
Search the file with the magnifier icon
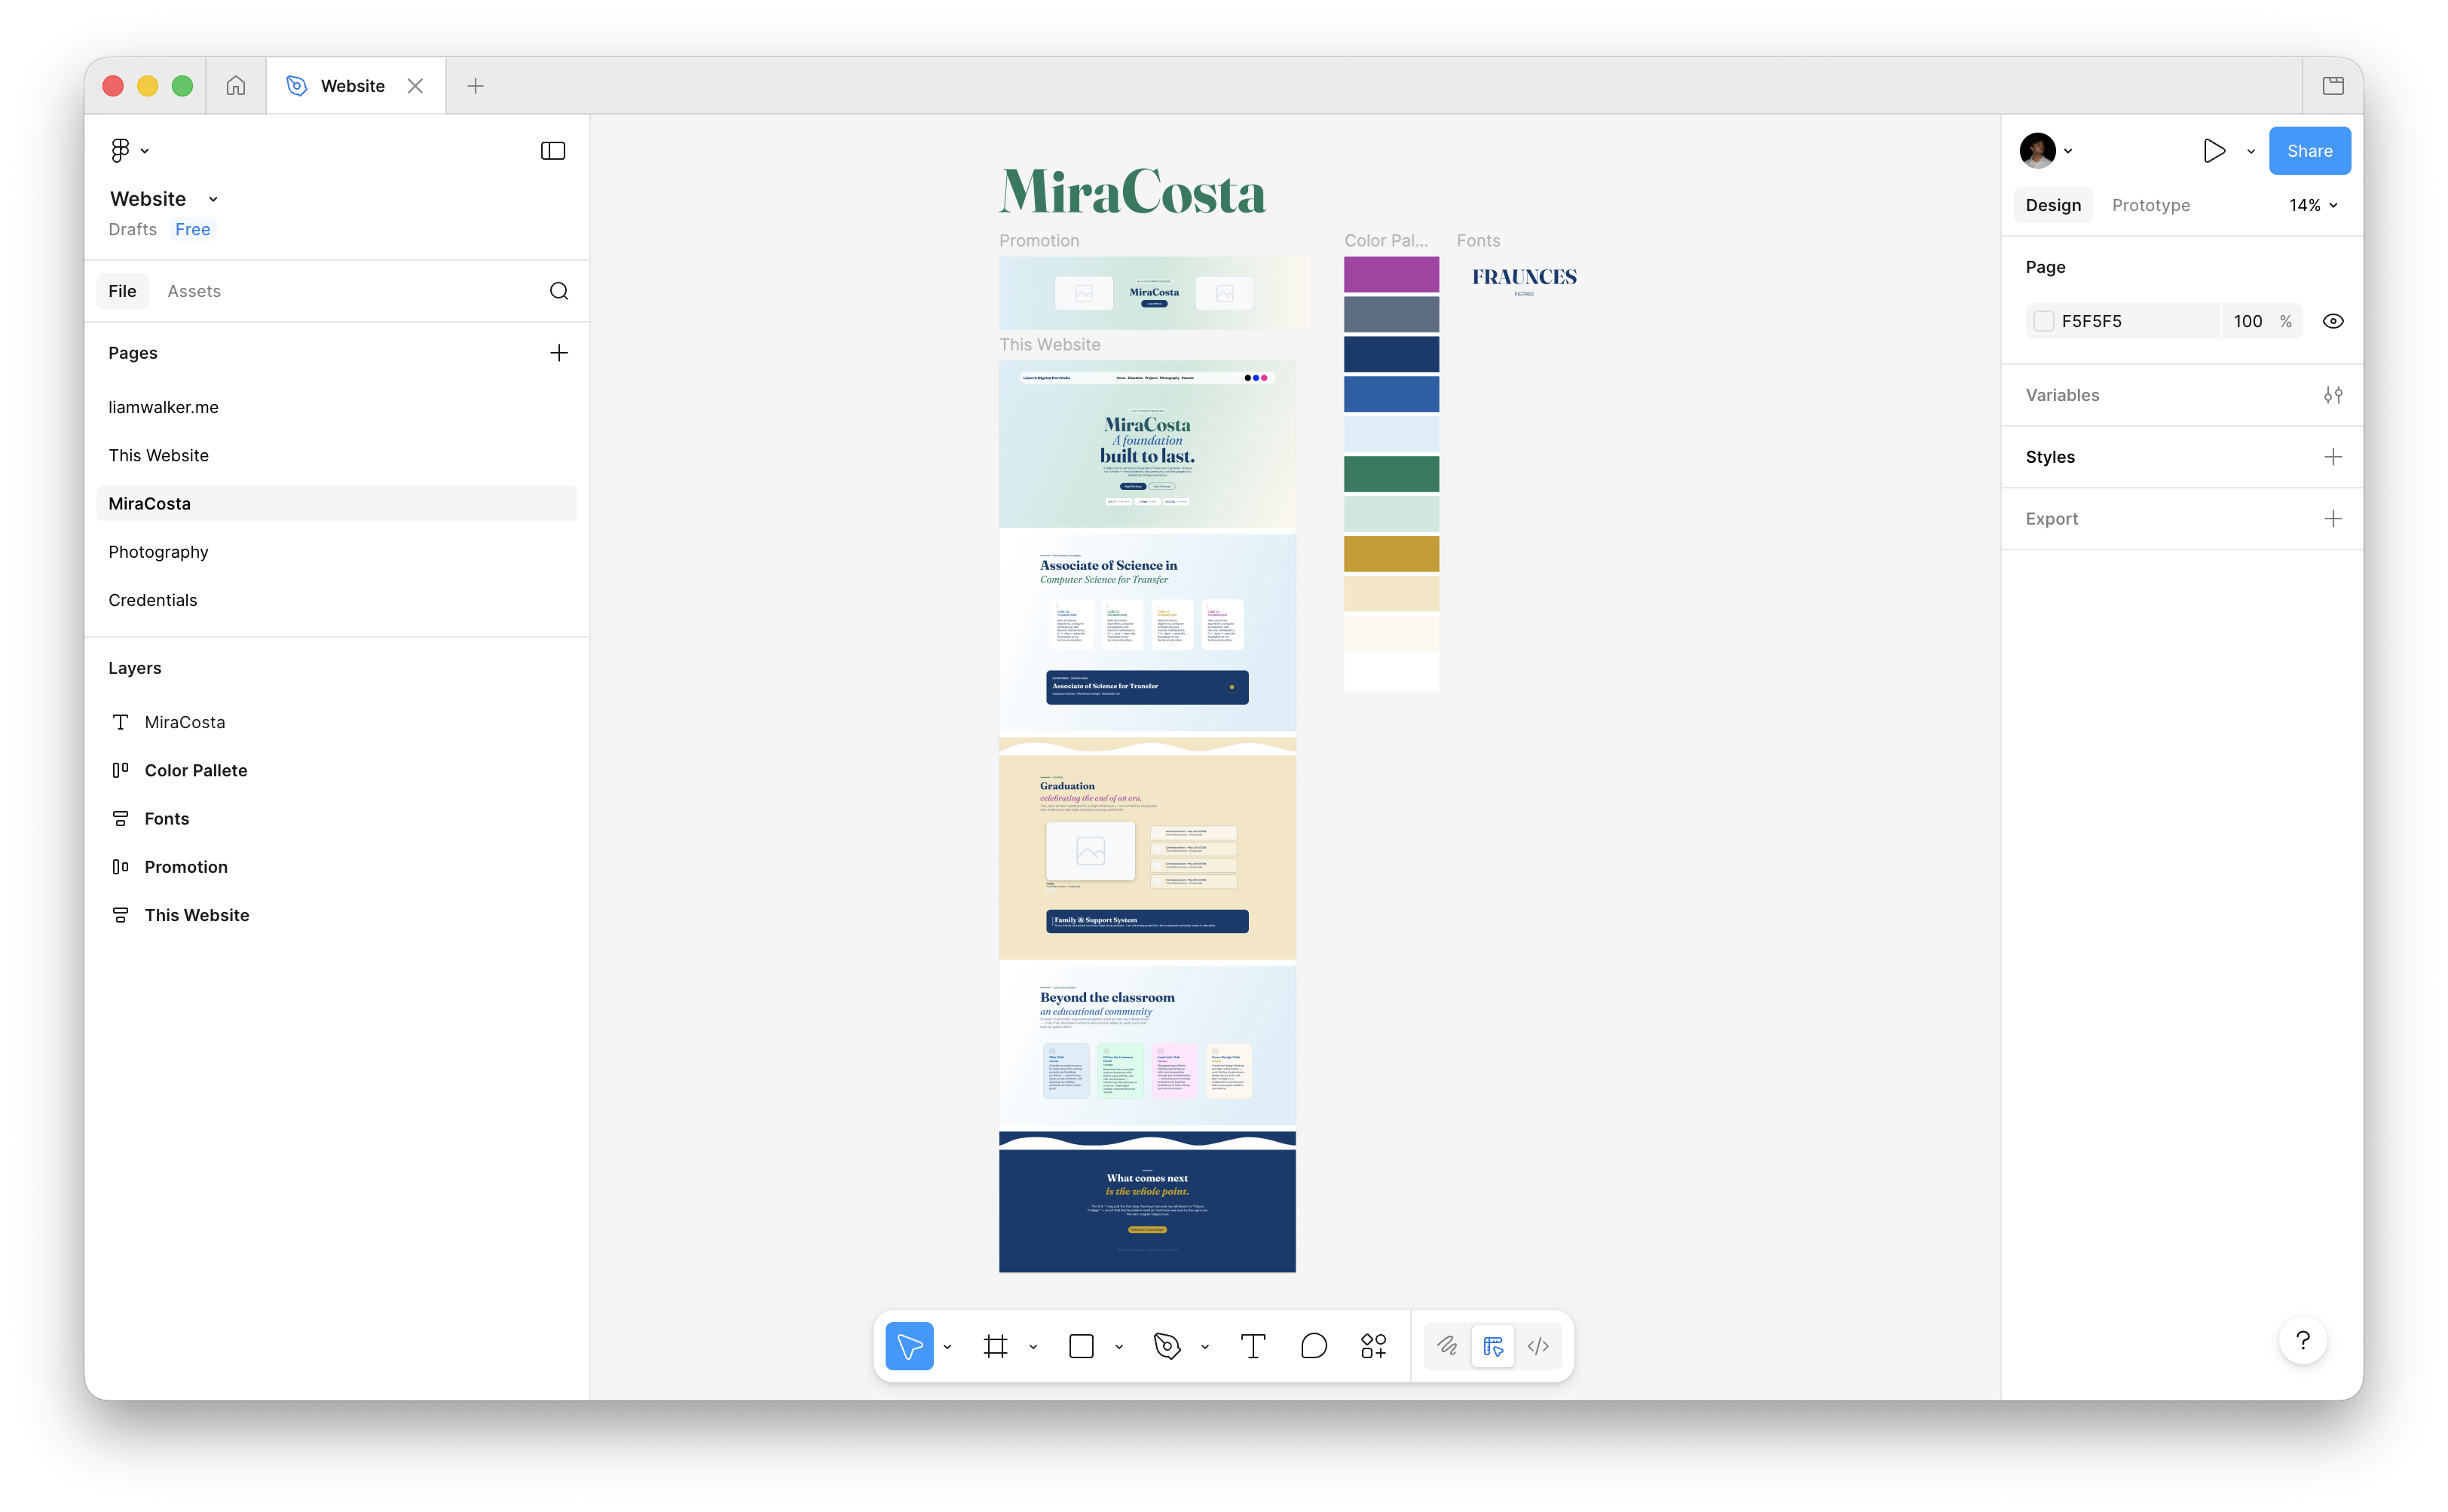[559, 291]
